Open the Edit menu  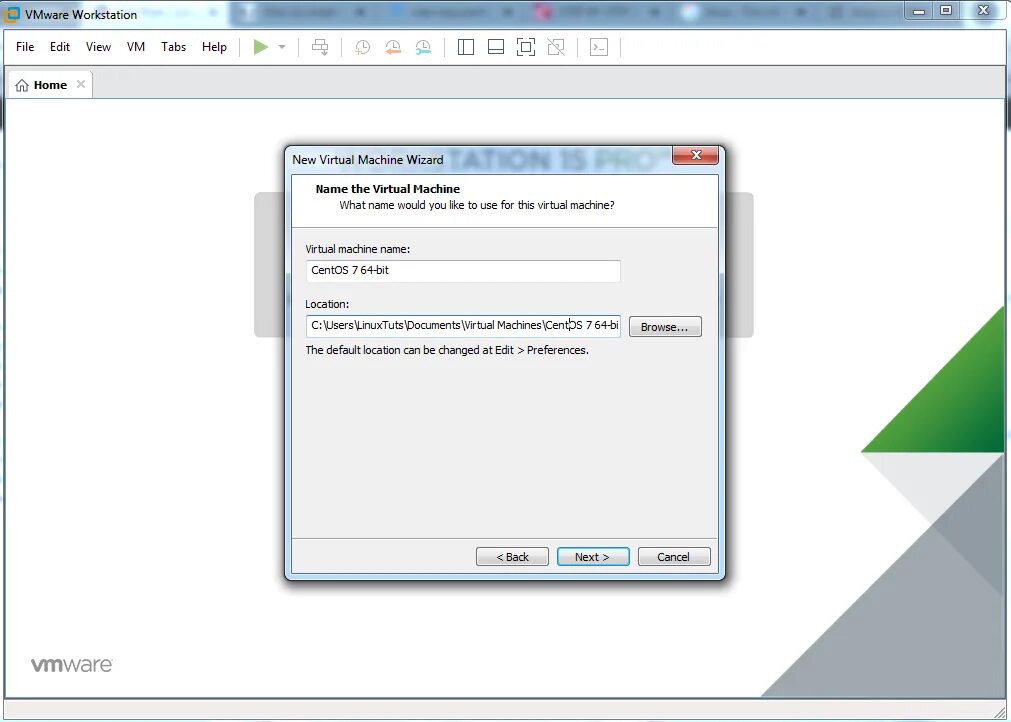pyautogui.click(x=60, y=47)
